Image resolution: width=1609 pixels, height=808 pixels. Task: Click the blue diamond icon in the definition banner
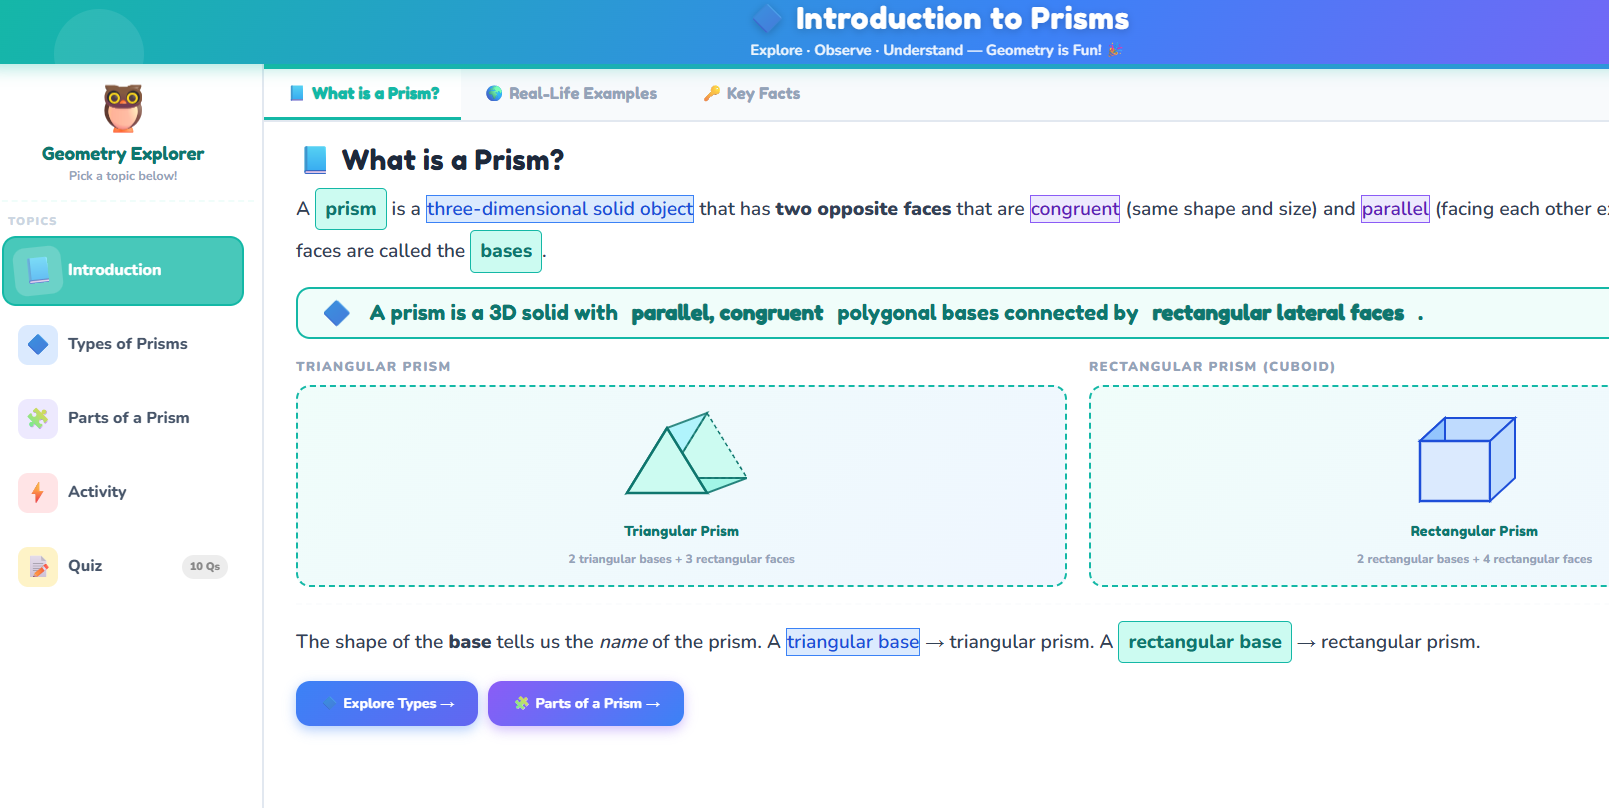pyautogui.click(x=337, y=312)
